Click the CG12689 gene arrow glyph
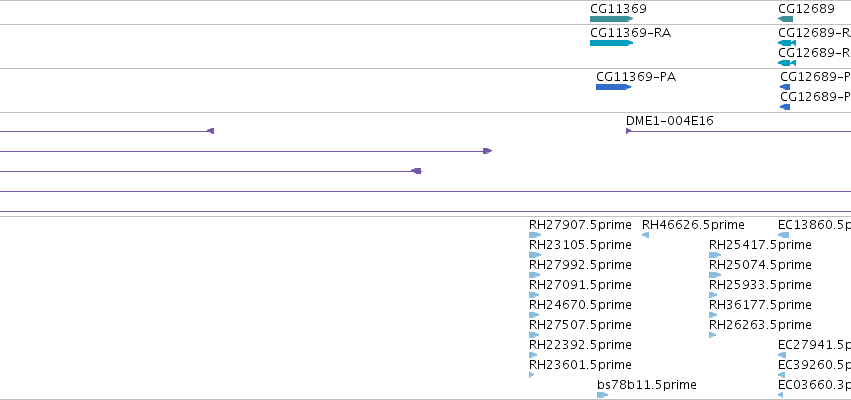Viewport: 851px width, 400px height. [785, 19]
